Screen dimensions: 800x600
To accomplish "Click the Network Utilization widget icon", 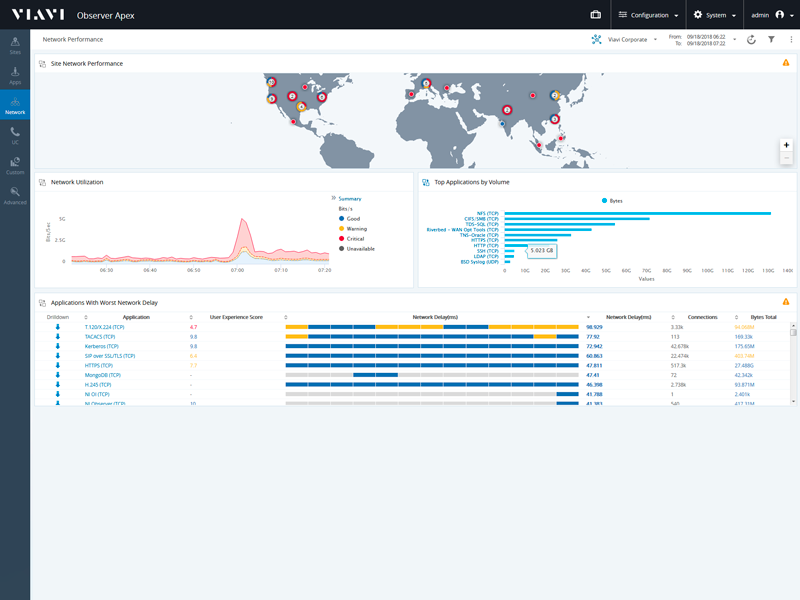I will click(42, 182).
